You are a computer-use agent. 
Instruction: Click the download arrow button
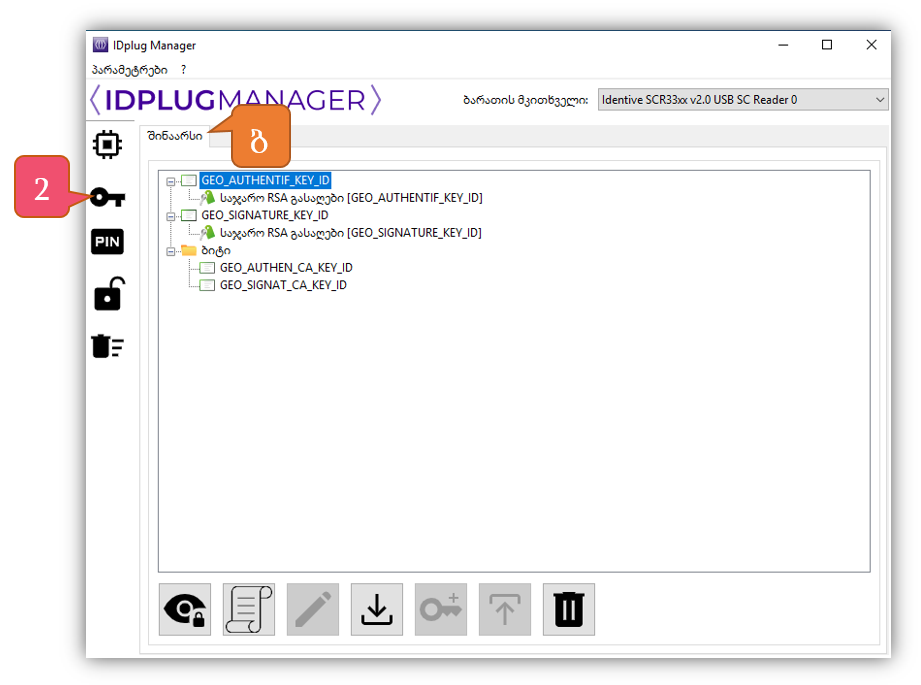[377, 609]
